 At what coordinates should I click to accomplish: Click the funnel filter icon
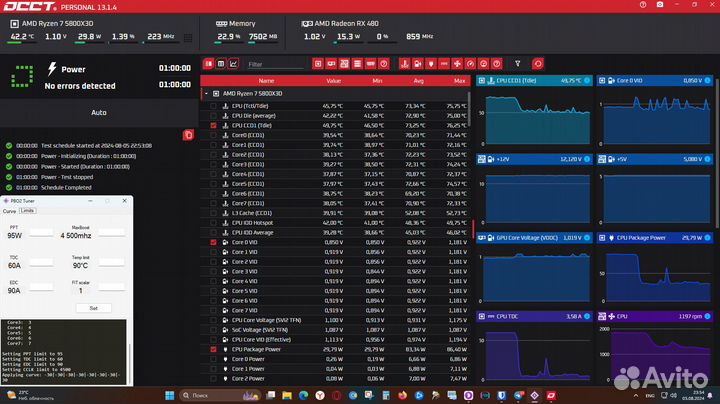click(x=518, y=64)
